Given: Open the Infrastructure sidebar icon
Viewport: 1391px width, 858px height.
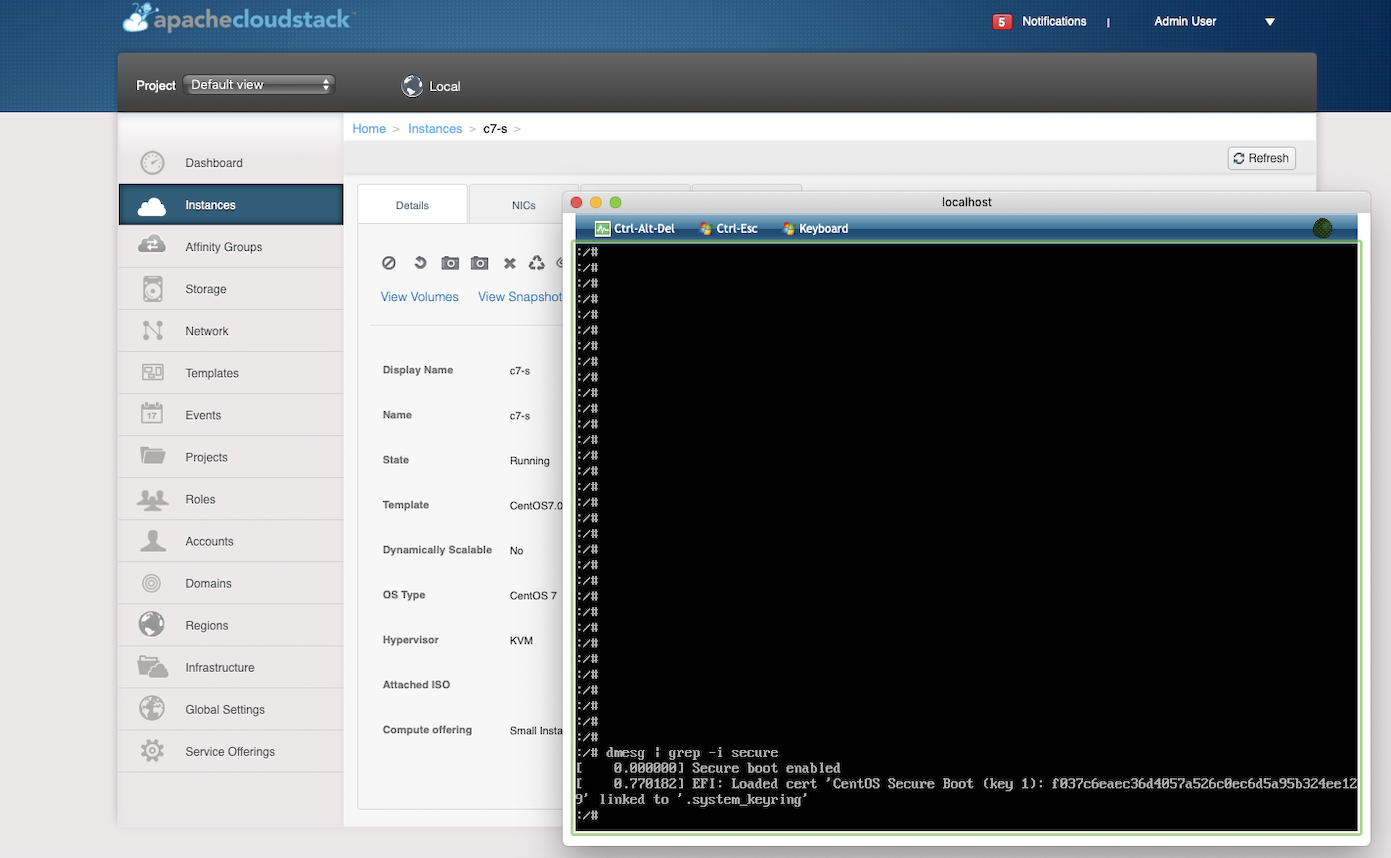Looking at the screenshot, I should coord(152,667).
